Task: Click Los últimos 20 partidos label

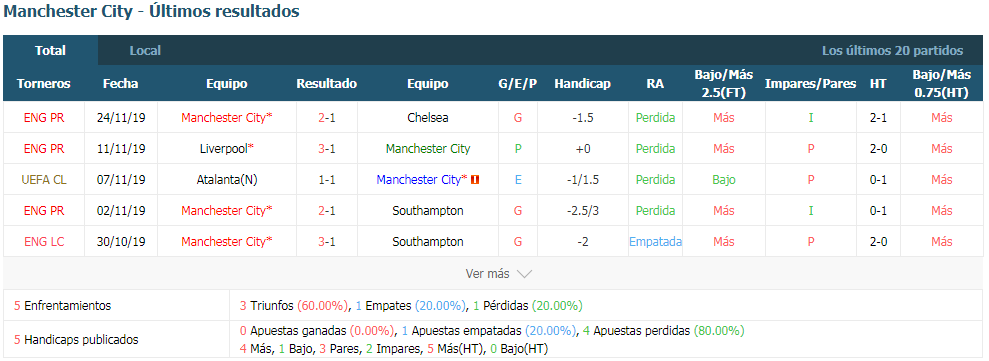Action: point(892,50)
